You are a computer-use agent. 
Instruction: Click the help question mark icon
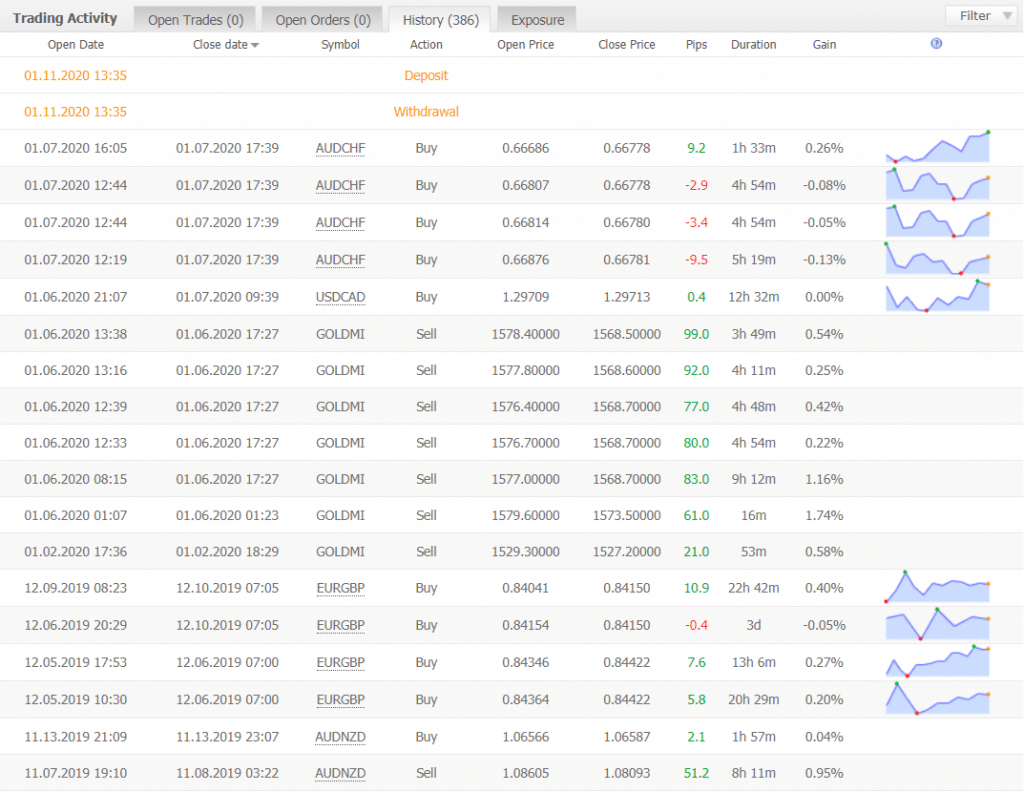pyautogui.click(x=936, y=44)
